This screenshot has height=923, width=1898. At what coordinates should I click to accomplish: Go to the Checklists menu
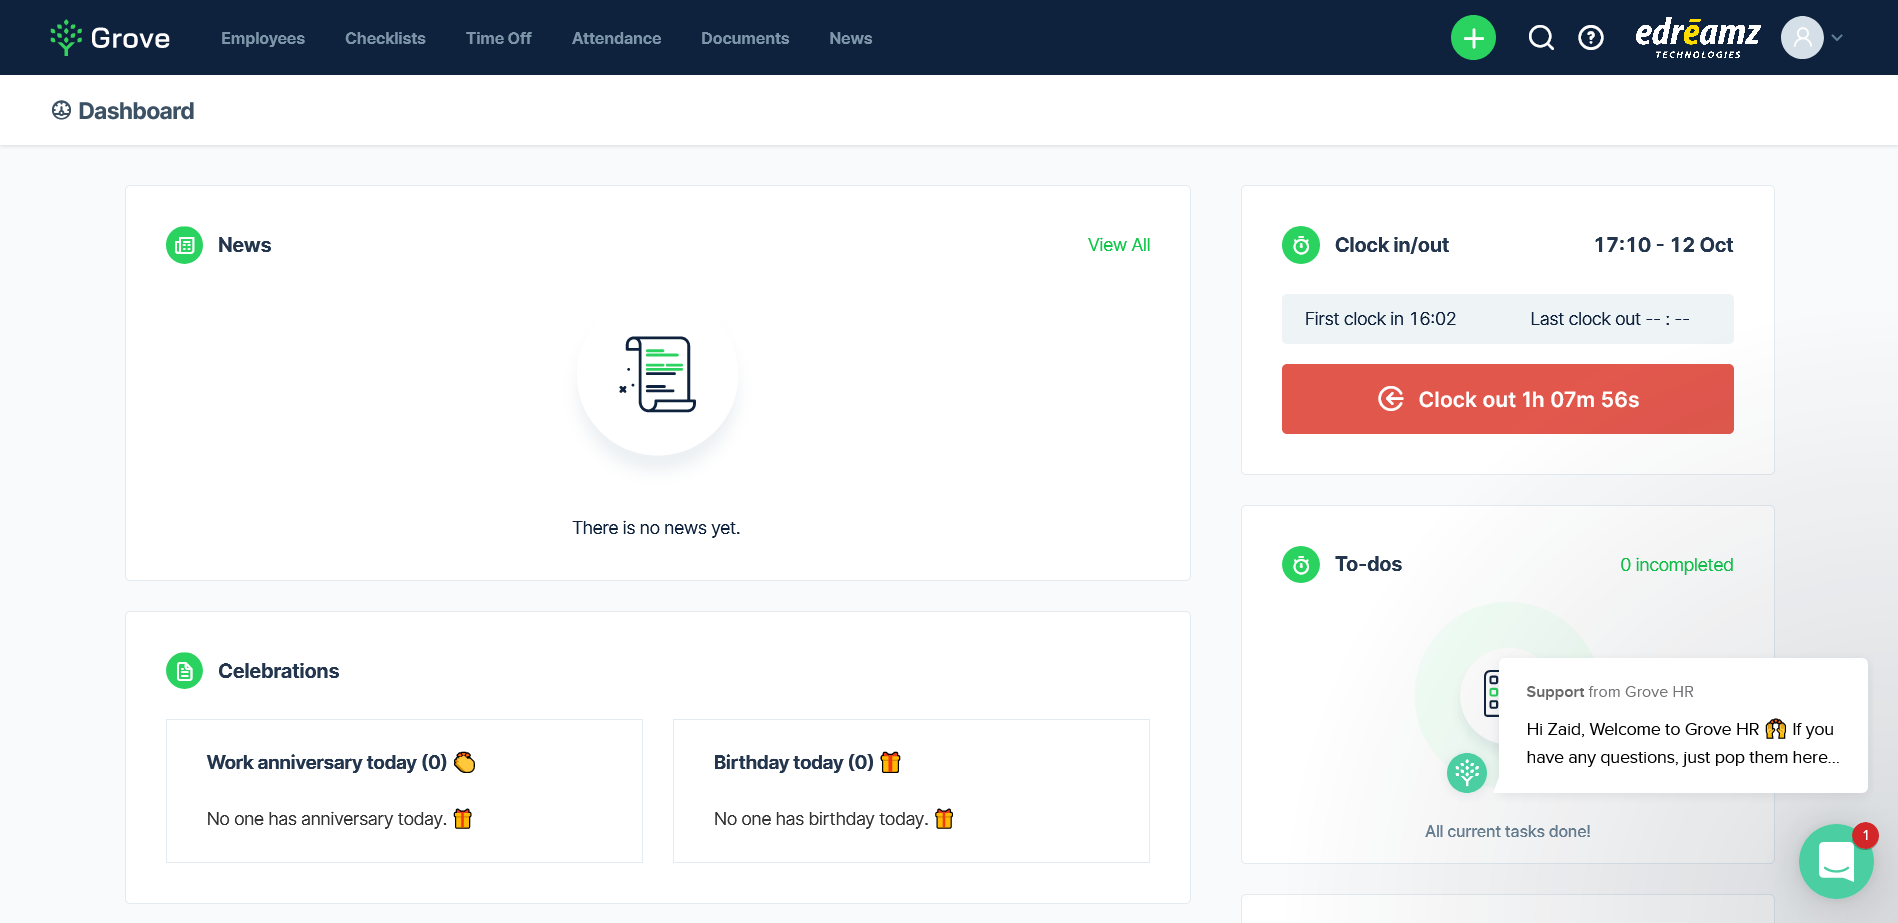coord(385,38)
